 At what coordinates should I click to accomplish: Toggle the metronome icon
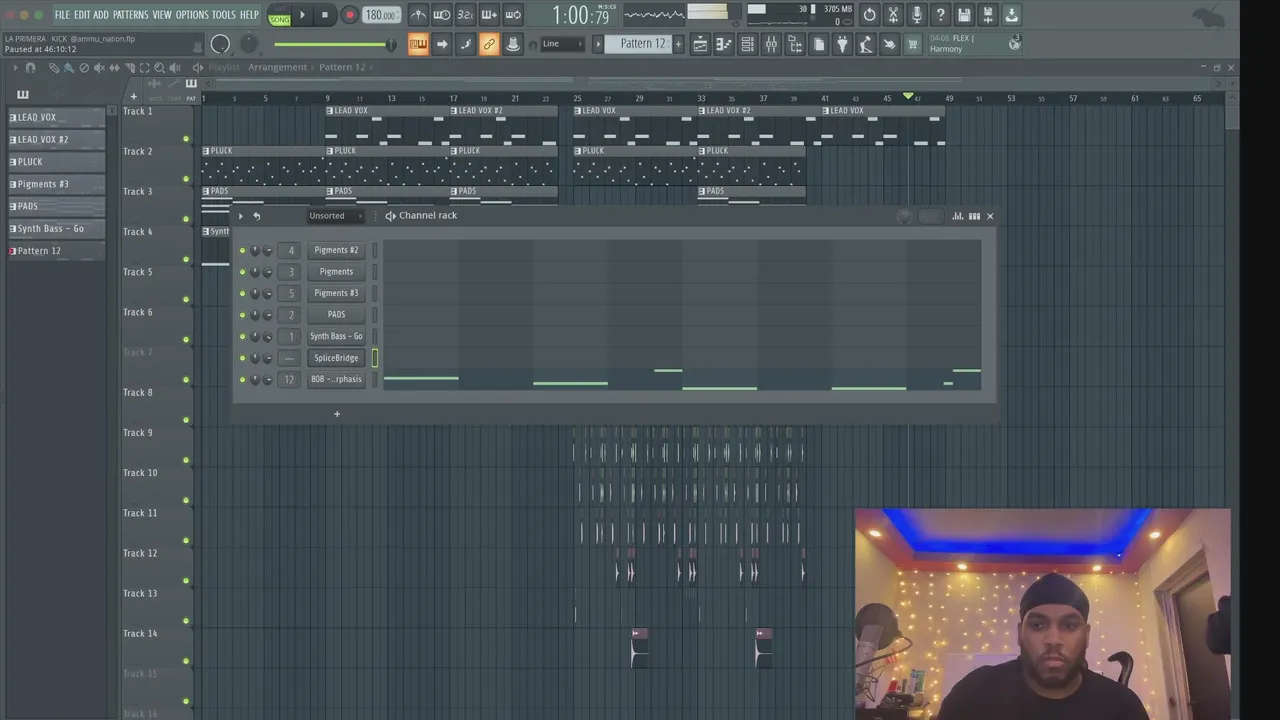418,15
